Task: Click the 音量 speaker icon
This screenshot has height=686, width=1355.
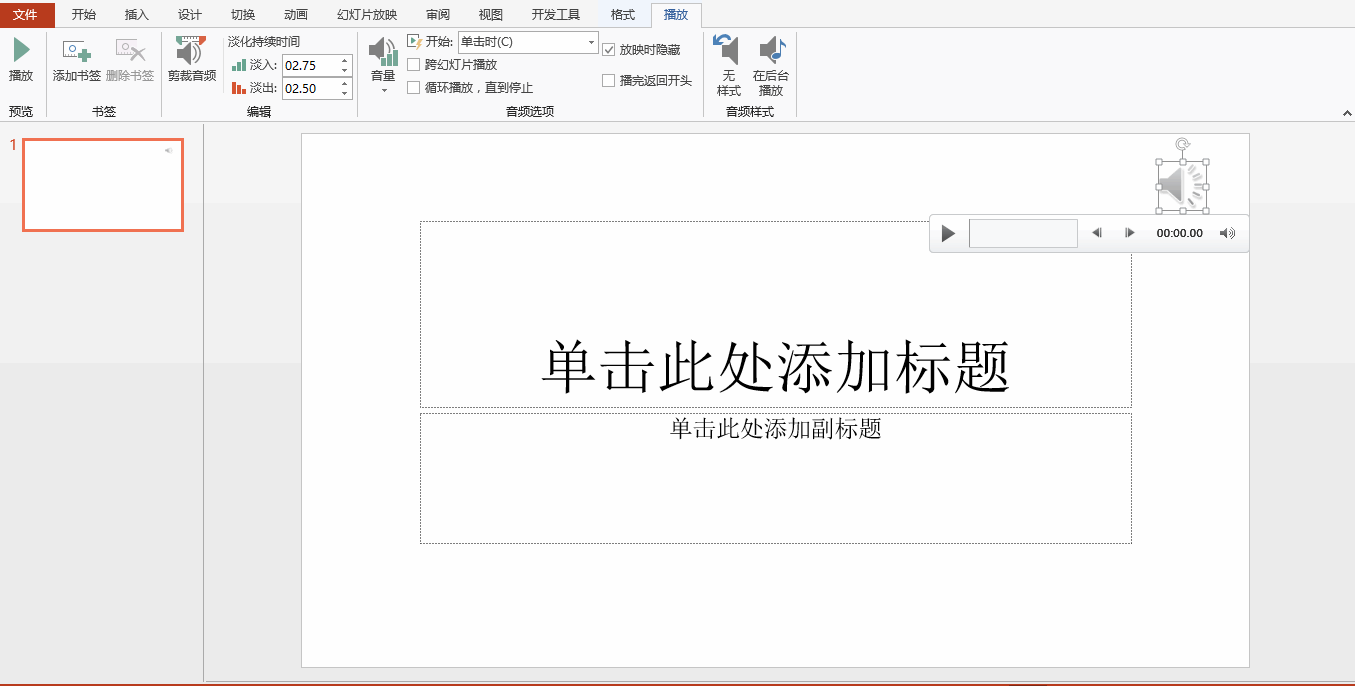Action: click(x=382, y=55)
